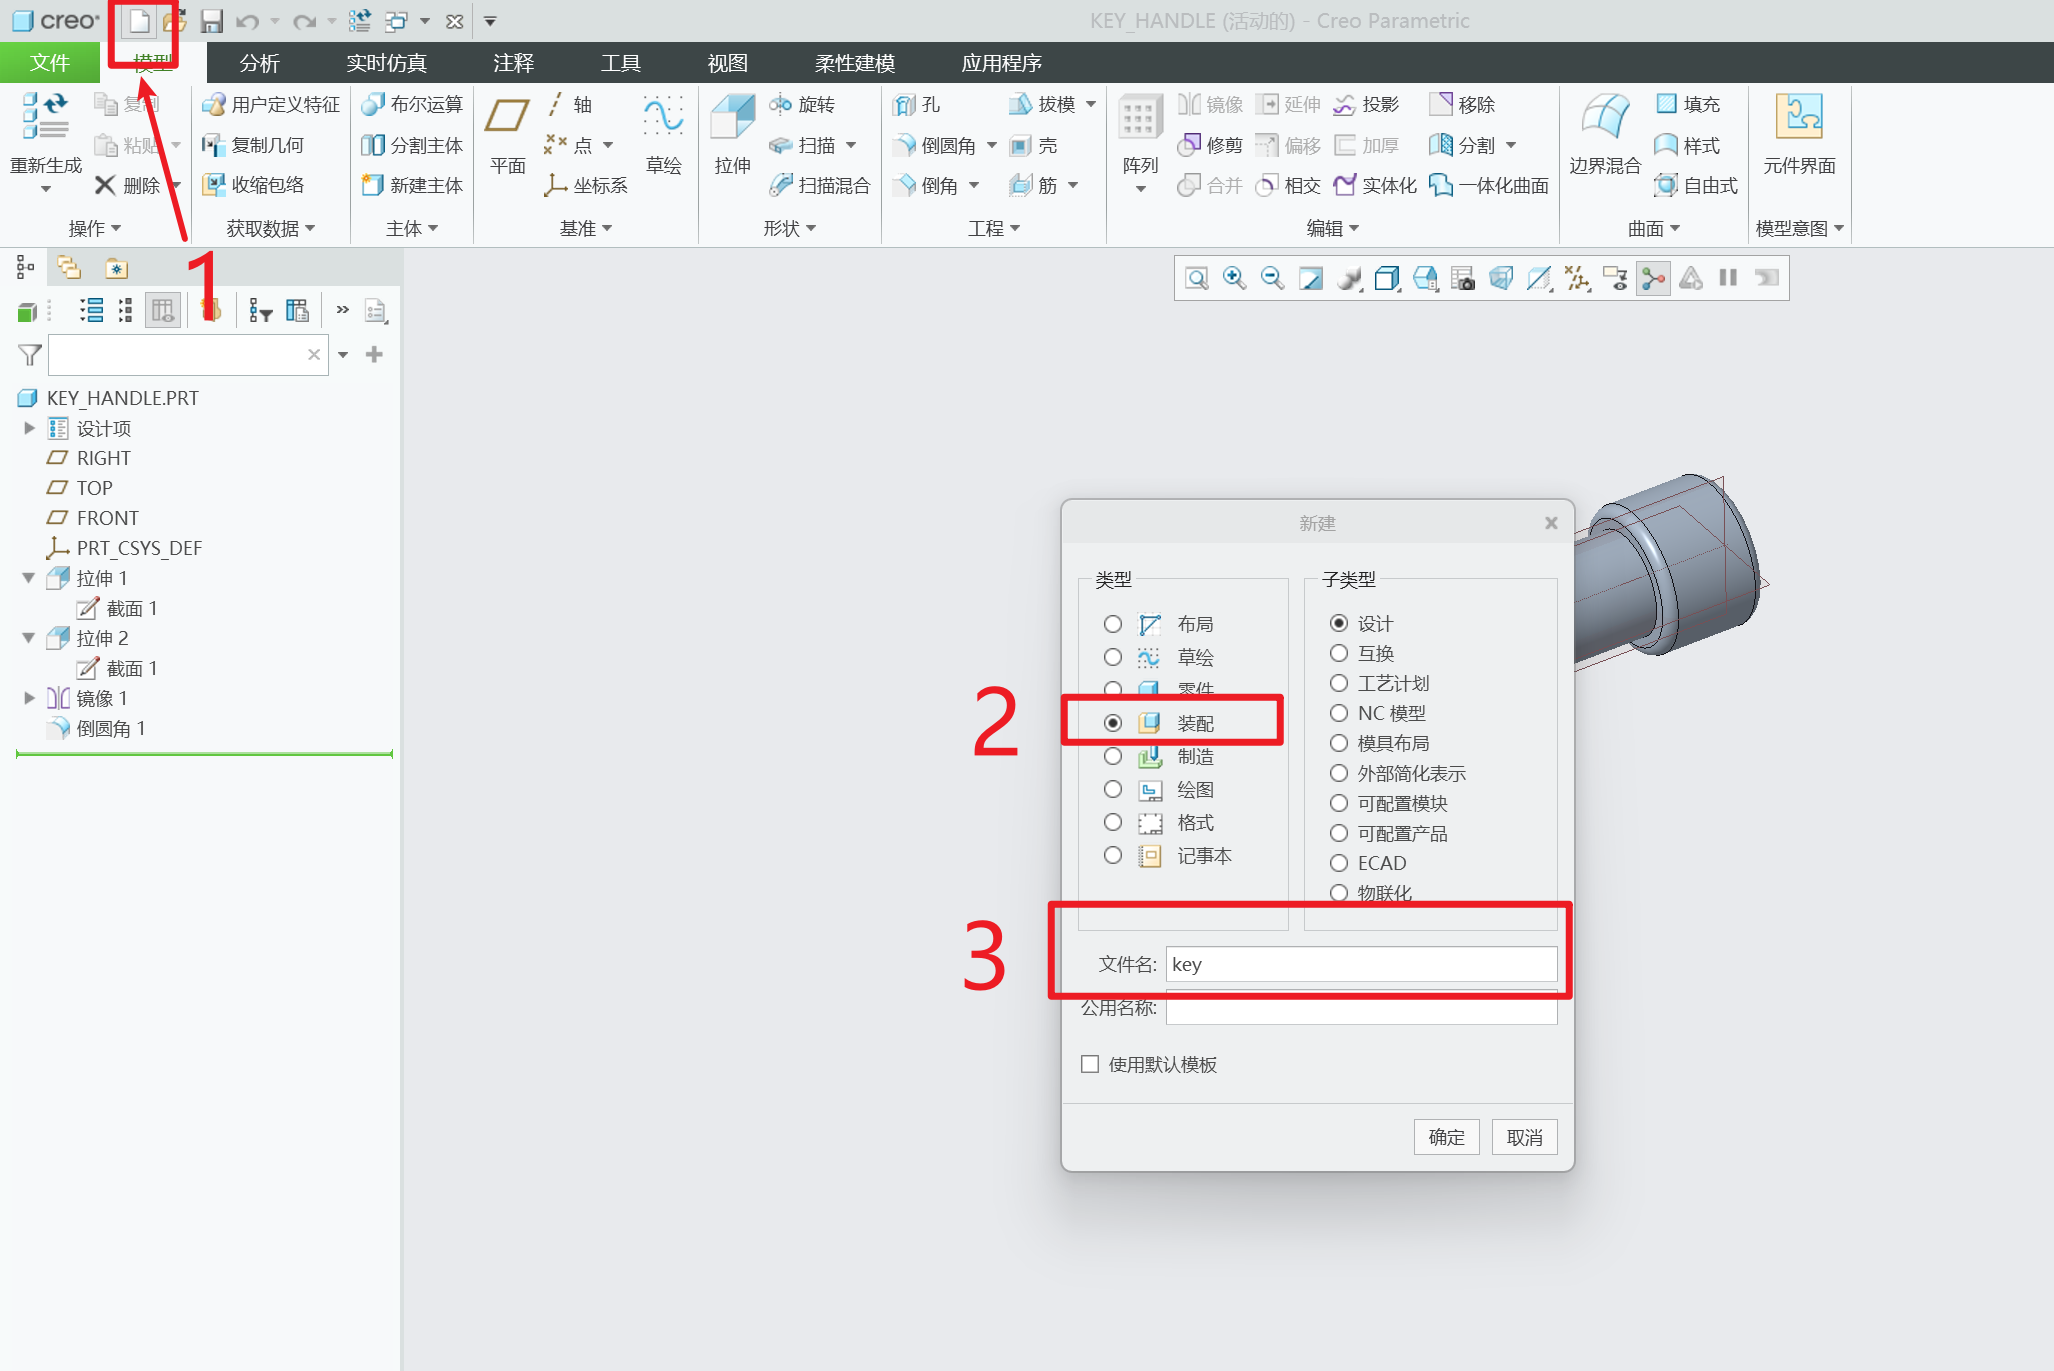Click the model tree search filter field
Viewport: 2054px width, 1371px height.
click(x=176, y=355)
